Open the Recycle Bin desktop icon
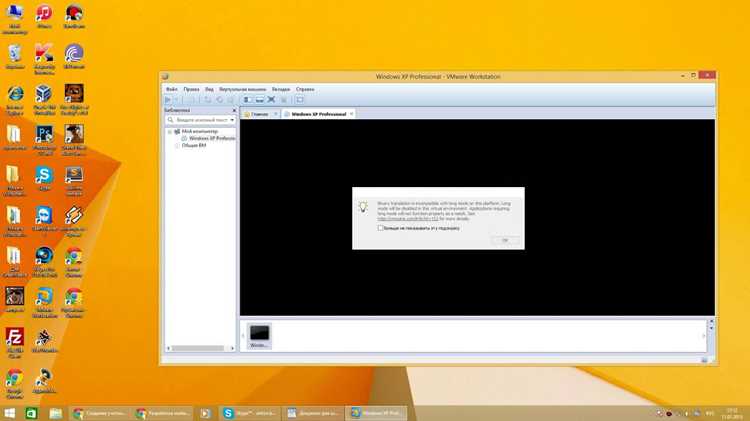Viewport: 750px width, 421px height. pyautogui.click(x=15, y=56)
